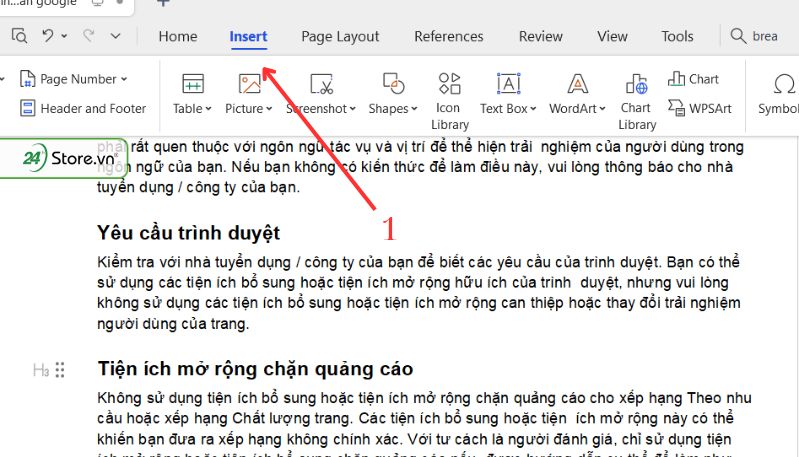
Task: Expand the Table dropdown arrow
Action: (x=208, y=109)
